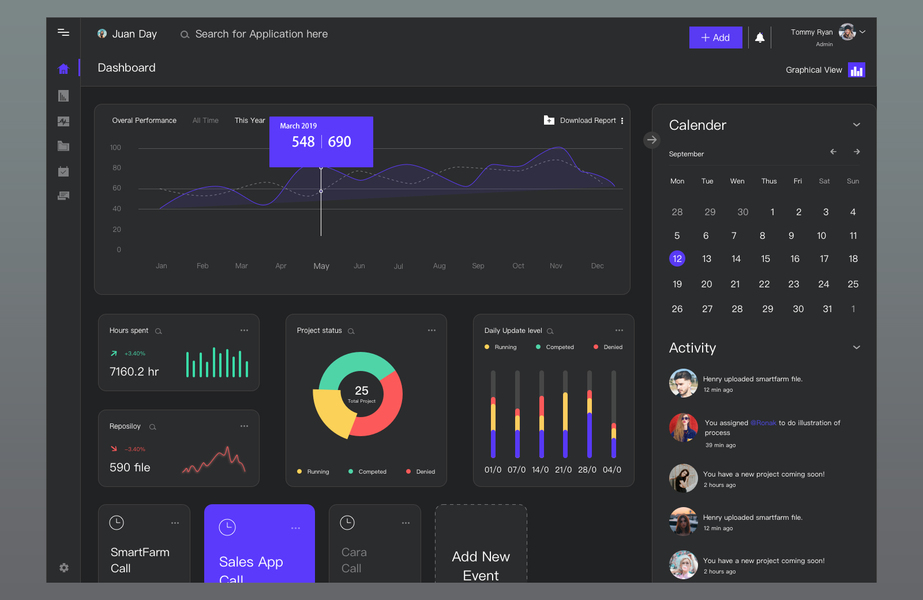Open the folder icon in sidebar
Image resolution: width=923 pixels, height=600 pixels.
point(64,146)
